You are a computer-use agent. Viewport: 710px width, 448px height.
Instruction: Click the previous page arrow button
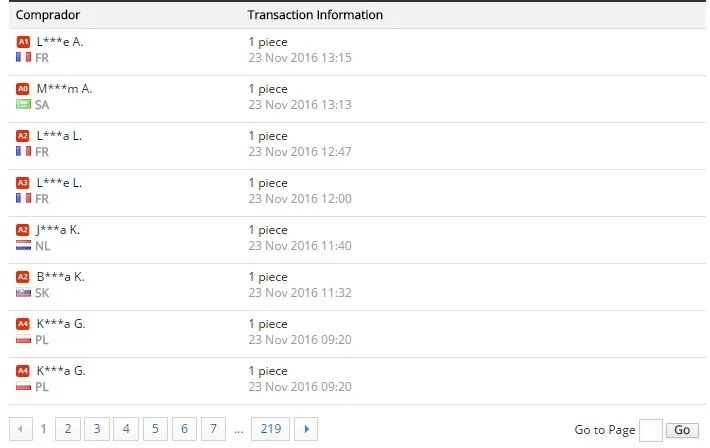[x=21, y=429]
